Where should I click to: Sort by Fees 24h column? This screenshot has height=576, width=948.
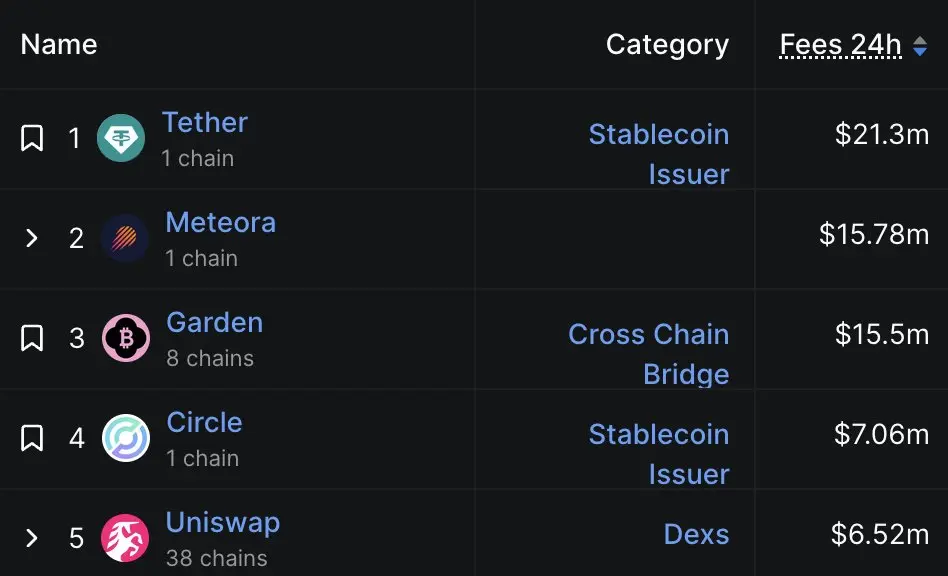[x=840, y=45]
